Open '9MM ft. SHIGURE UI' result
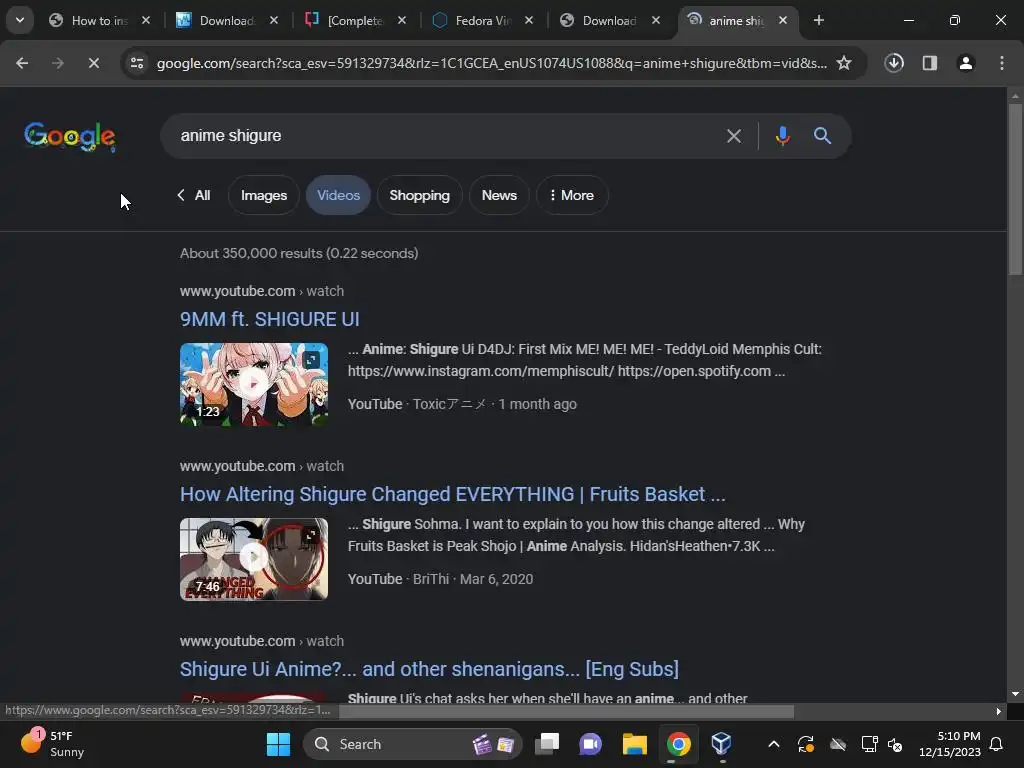Screen dimensions: 1024x768 point(270,319)
